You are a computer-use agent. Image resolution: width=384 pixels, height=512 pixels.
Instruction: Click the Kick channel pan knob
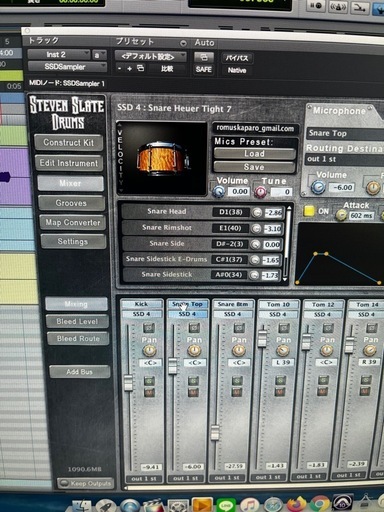(149, 351)
